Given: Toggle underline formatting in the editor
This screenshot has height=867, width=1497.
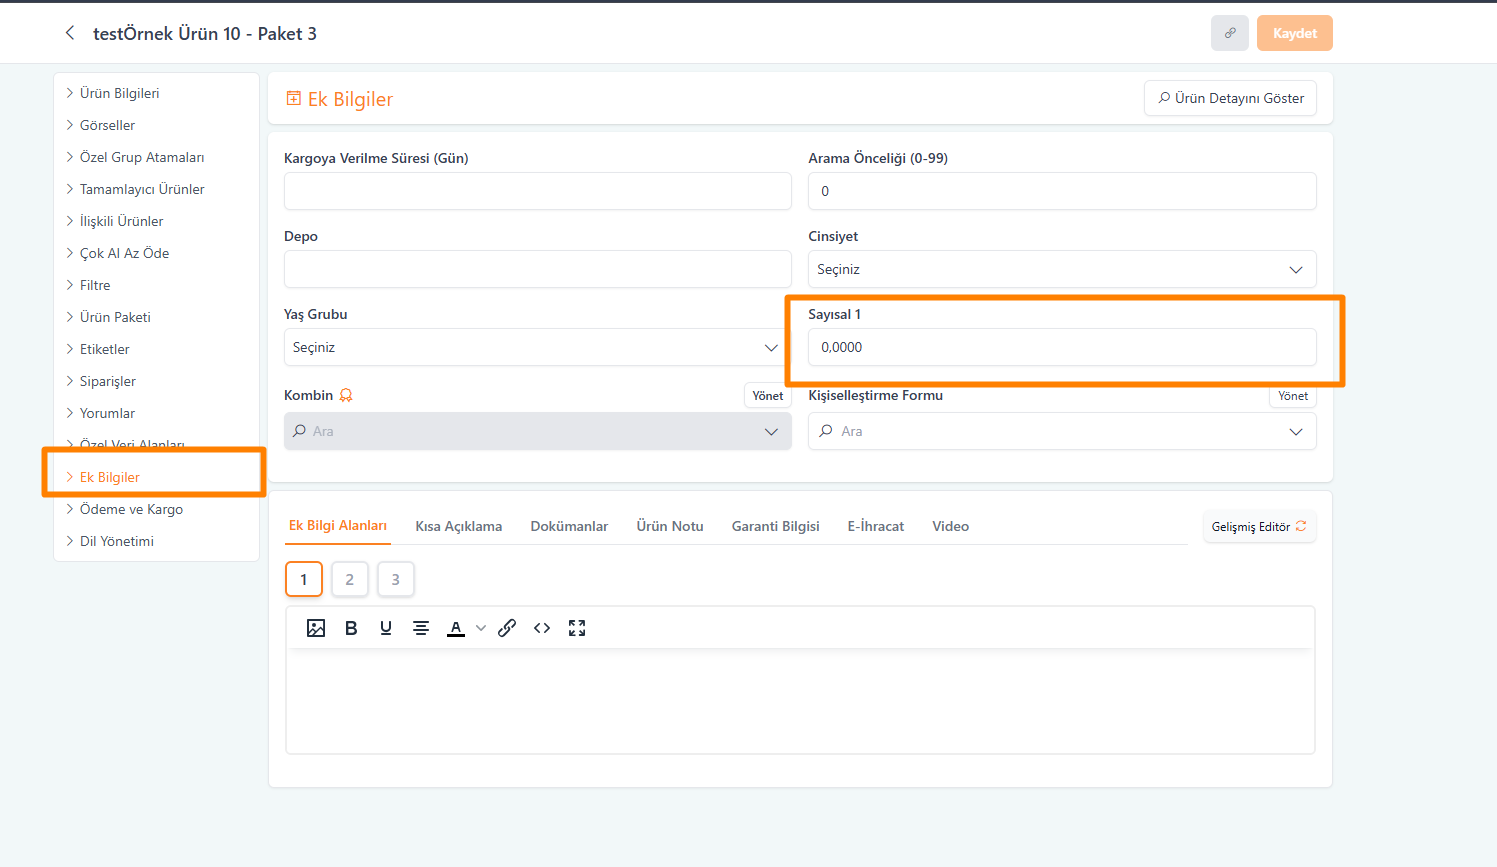Looking at the screenshot, I should point(386,628).
